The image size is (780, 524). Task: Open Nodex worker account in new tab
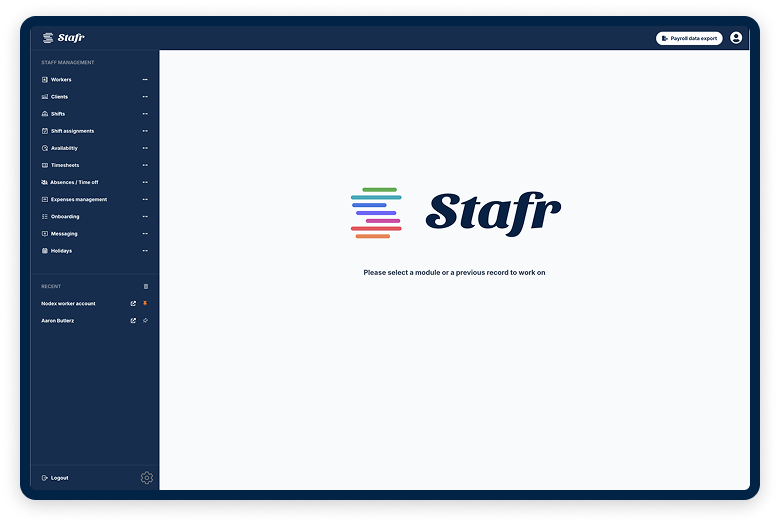pos(133,303)
